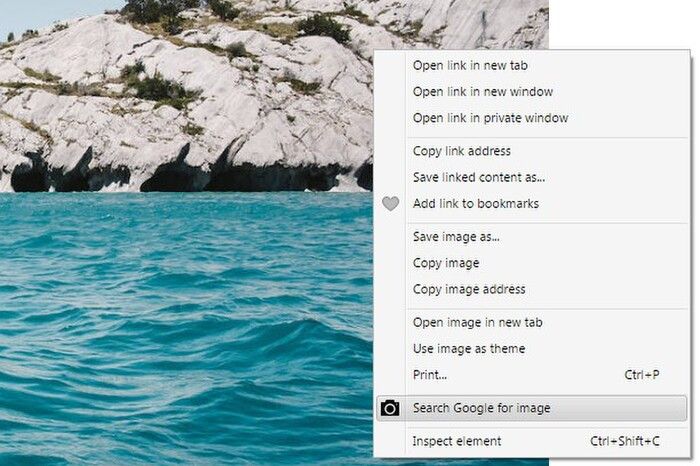Select Search Google for image
Viewport: 700px width, 466px height.
[x=481, y=408]
